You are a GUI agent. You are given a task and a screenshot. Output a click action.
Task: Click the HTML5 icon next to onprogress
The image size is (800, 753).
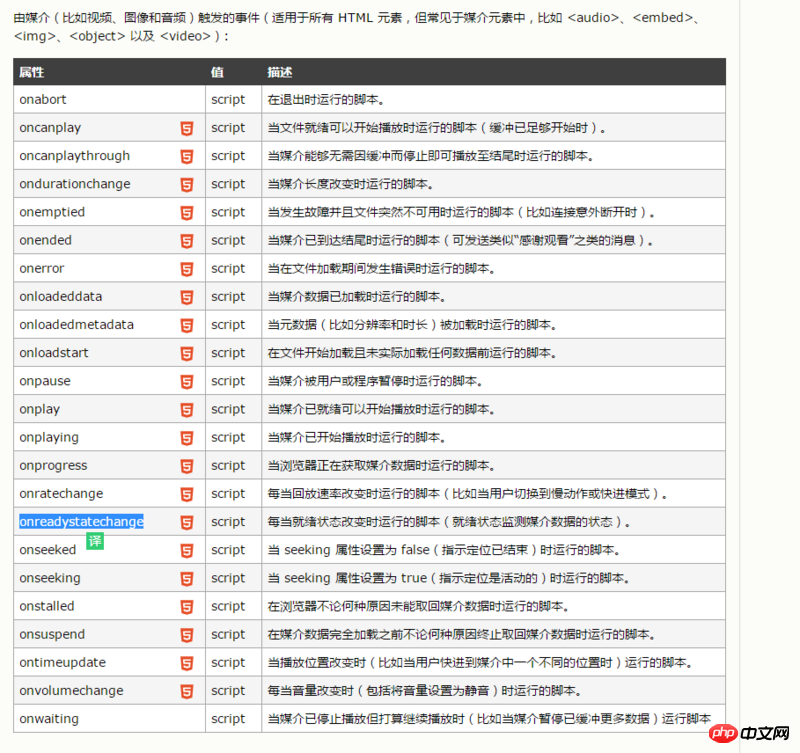coord(187,466)
